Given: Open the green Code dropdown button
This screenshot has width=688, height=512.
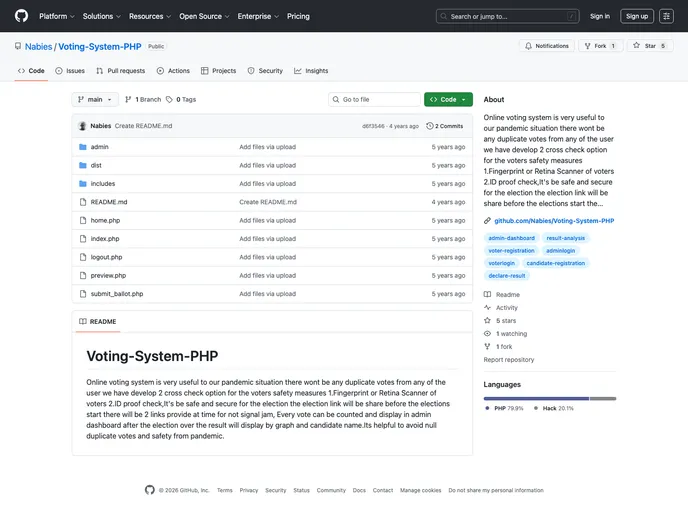Looking at the screenshot, I should (448, 100).
